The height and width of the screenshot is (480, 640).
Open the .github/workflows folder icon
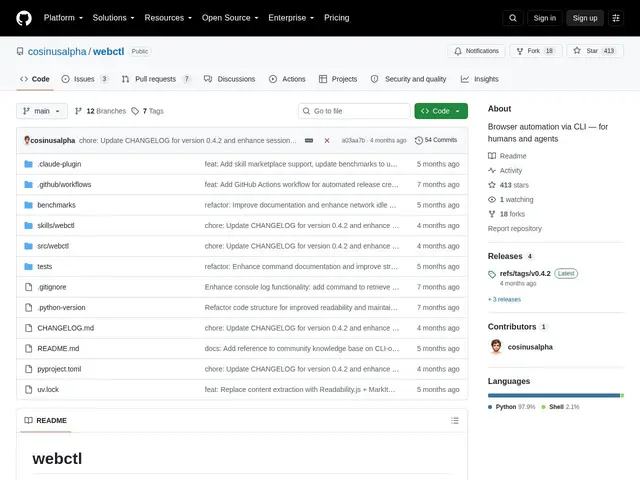pos(28,184)
